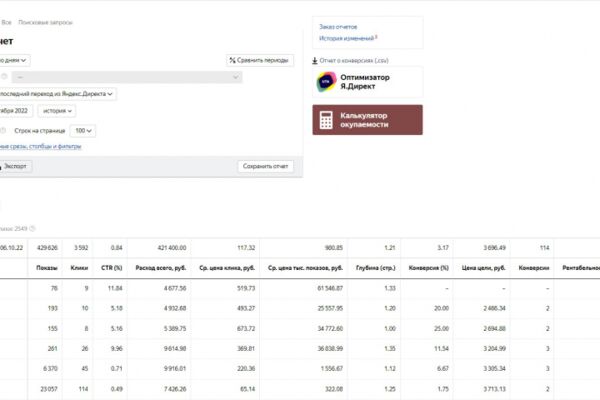Viewport: 600px width, 400px height.
Task: Click the help icon next to 2549
Action: pos(33,229)
